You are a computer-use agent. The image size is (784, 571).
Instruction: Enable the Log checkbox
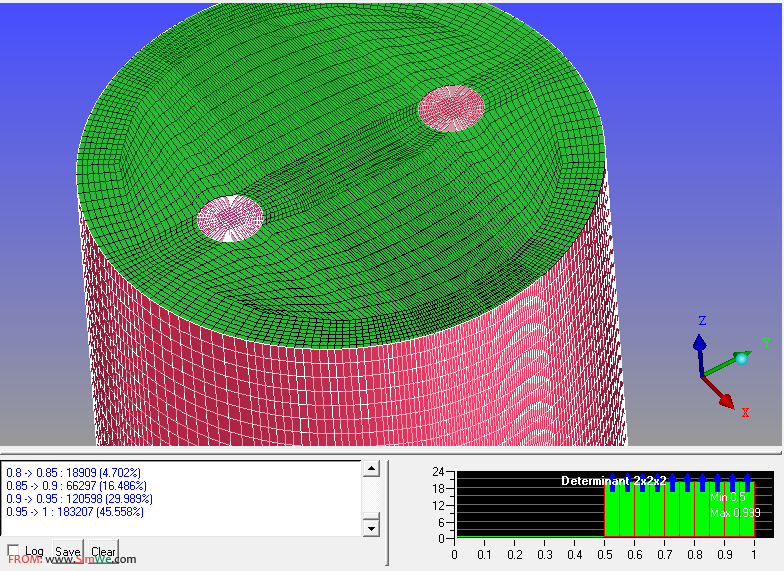13,551
